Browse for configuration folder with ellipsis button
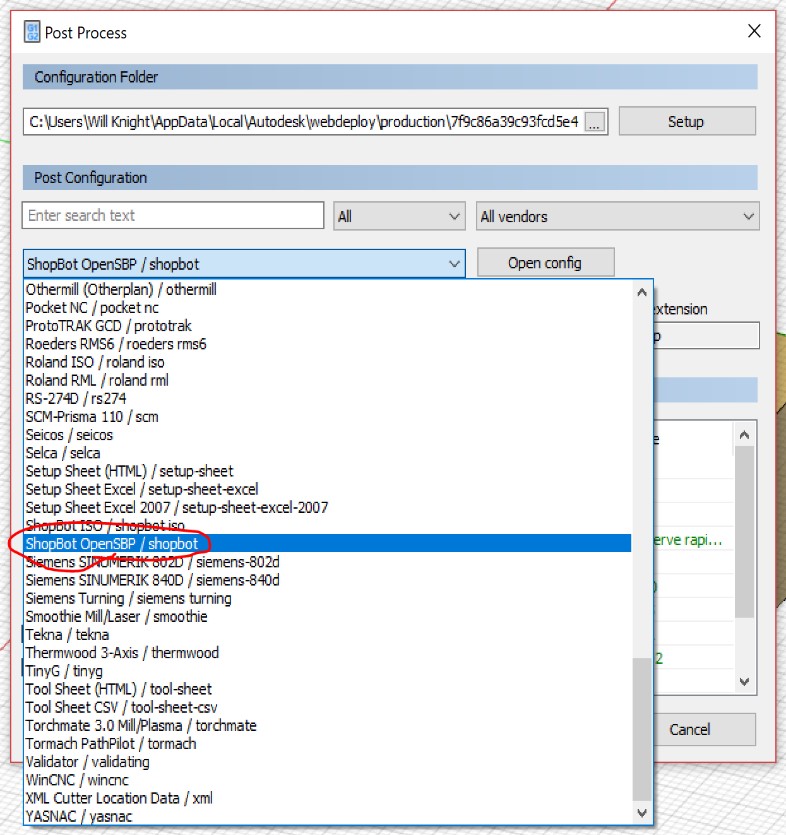This screenshot has height=835, width=786. pyautogui.click(x=594, y=122)
